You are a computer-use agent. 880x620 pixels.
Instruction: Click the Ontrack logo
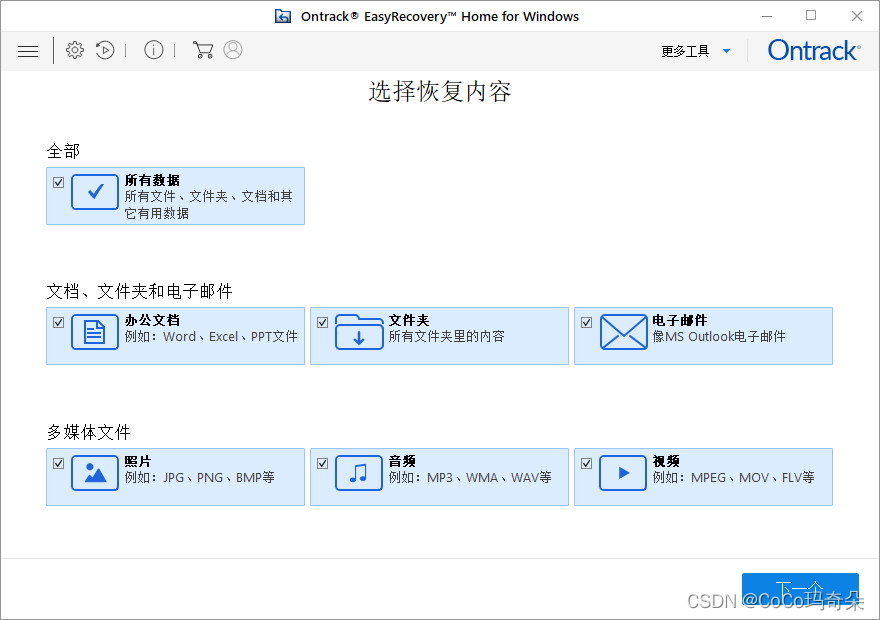click(813, 50)
